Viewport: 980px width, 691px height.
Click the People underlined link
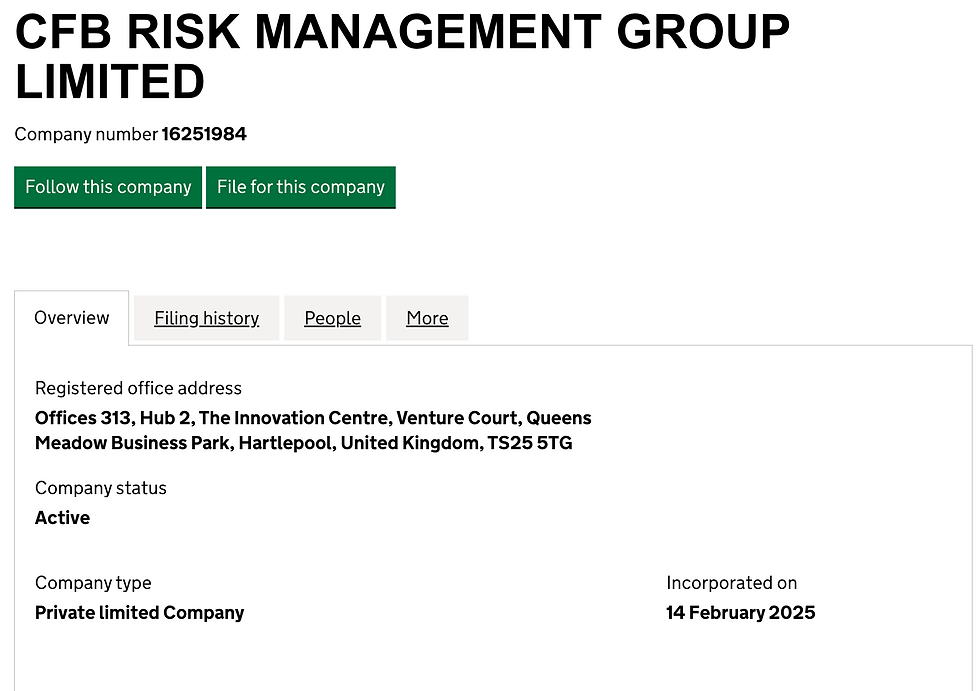pyautogui.click(x=332, y=318)
